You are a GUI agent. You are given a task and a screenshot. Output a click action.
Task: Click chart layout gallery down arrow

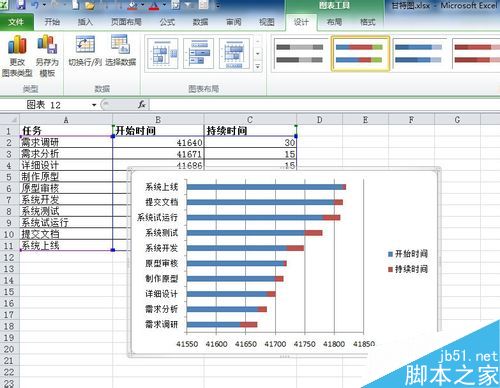(x=258, y=54)
